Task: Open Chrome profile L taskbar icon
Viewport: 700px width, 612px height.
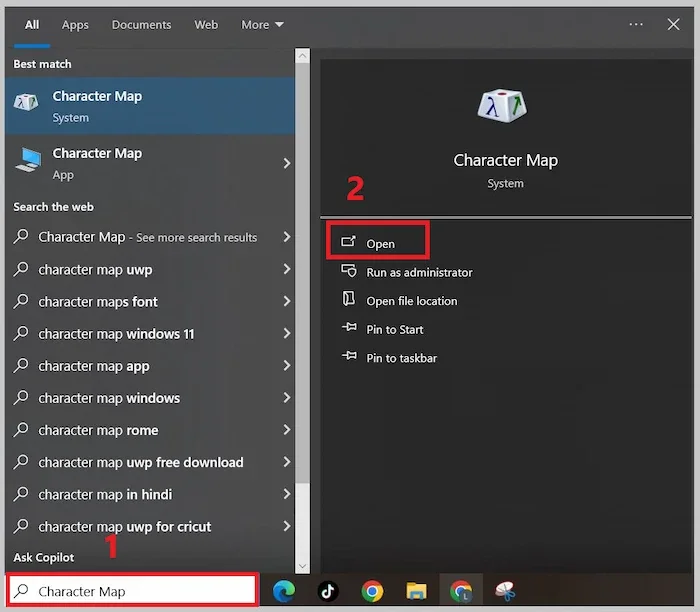Action: coord(461,591)
